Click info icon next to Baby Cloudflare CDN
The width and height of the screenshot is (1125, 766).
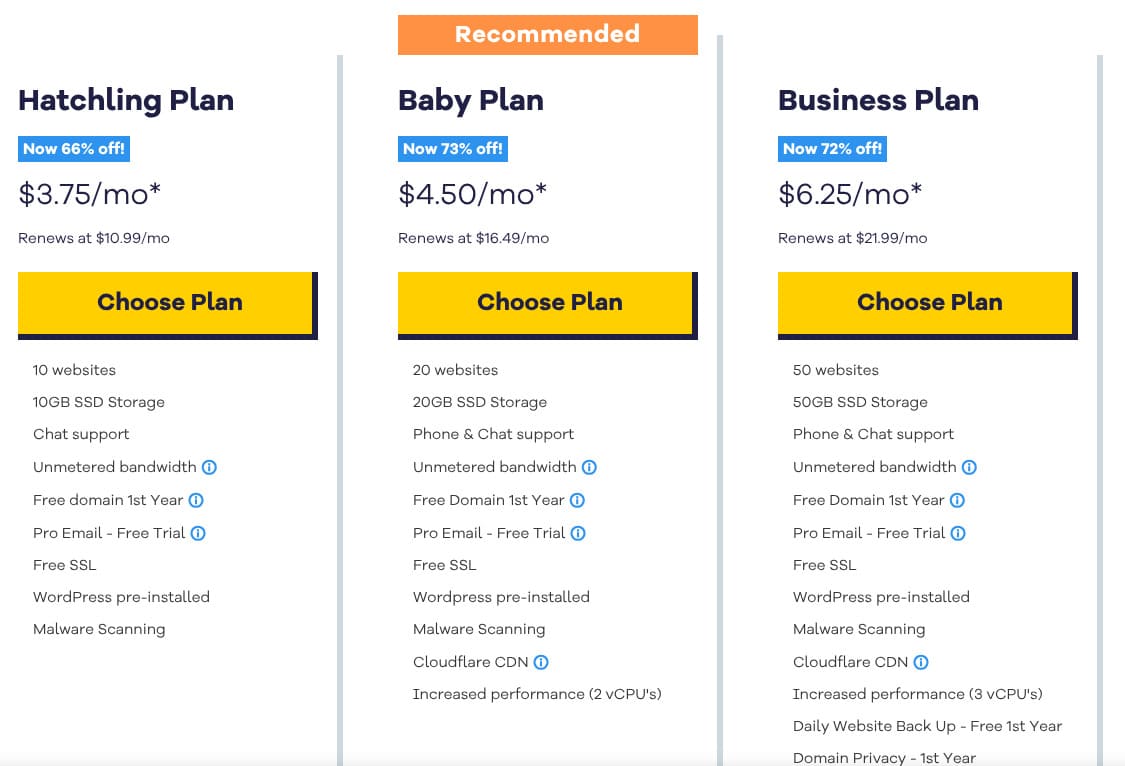[x=541, y=662]
